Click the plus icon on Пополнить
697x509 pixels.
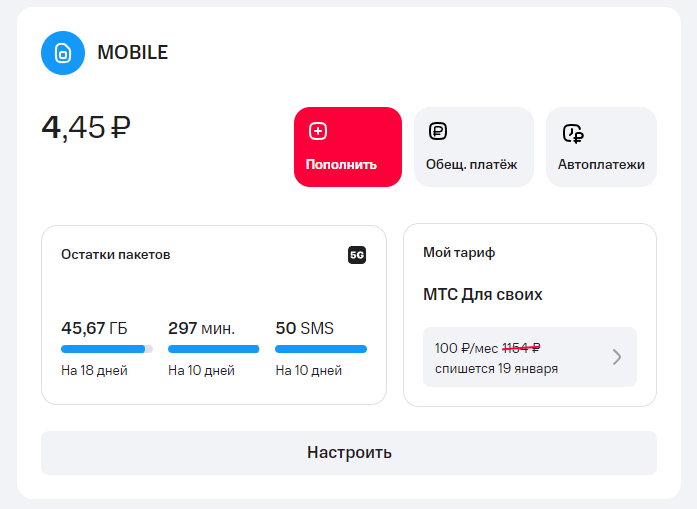coord(318,131)
